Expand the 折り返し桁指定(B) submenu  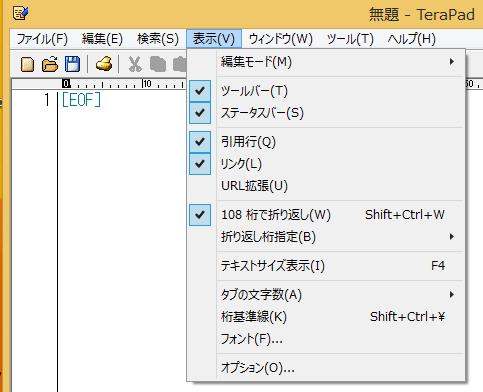tap(327, 237)
